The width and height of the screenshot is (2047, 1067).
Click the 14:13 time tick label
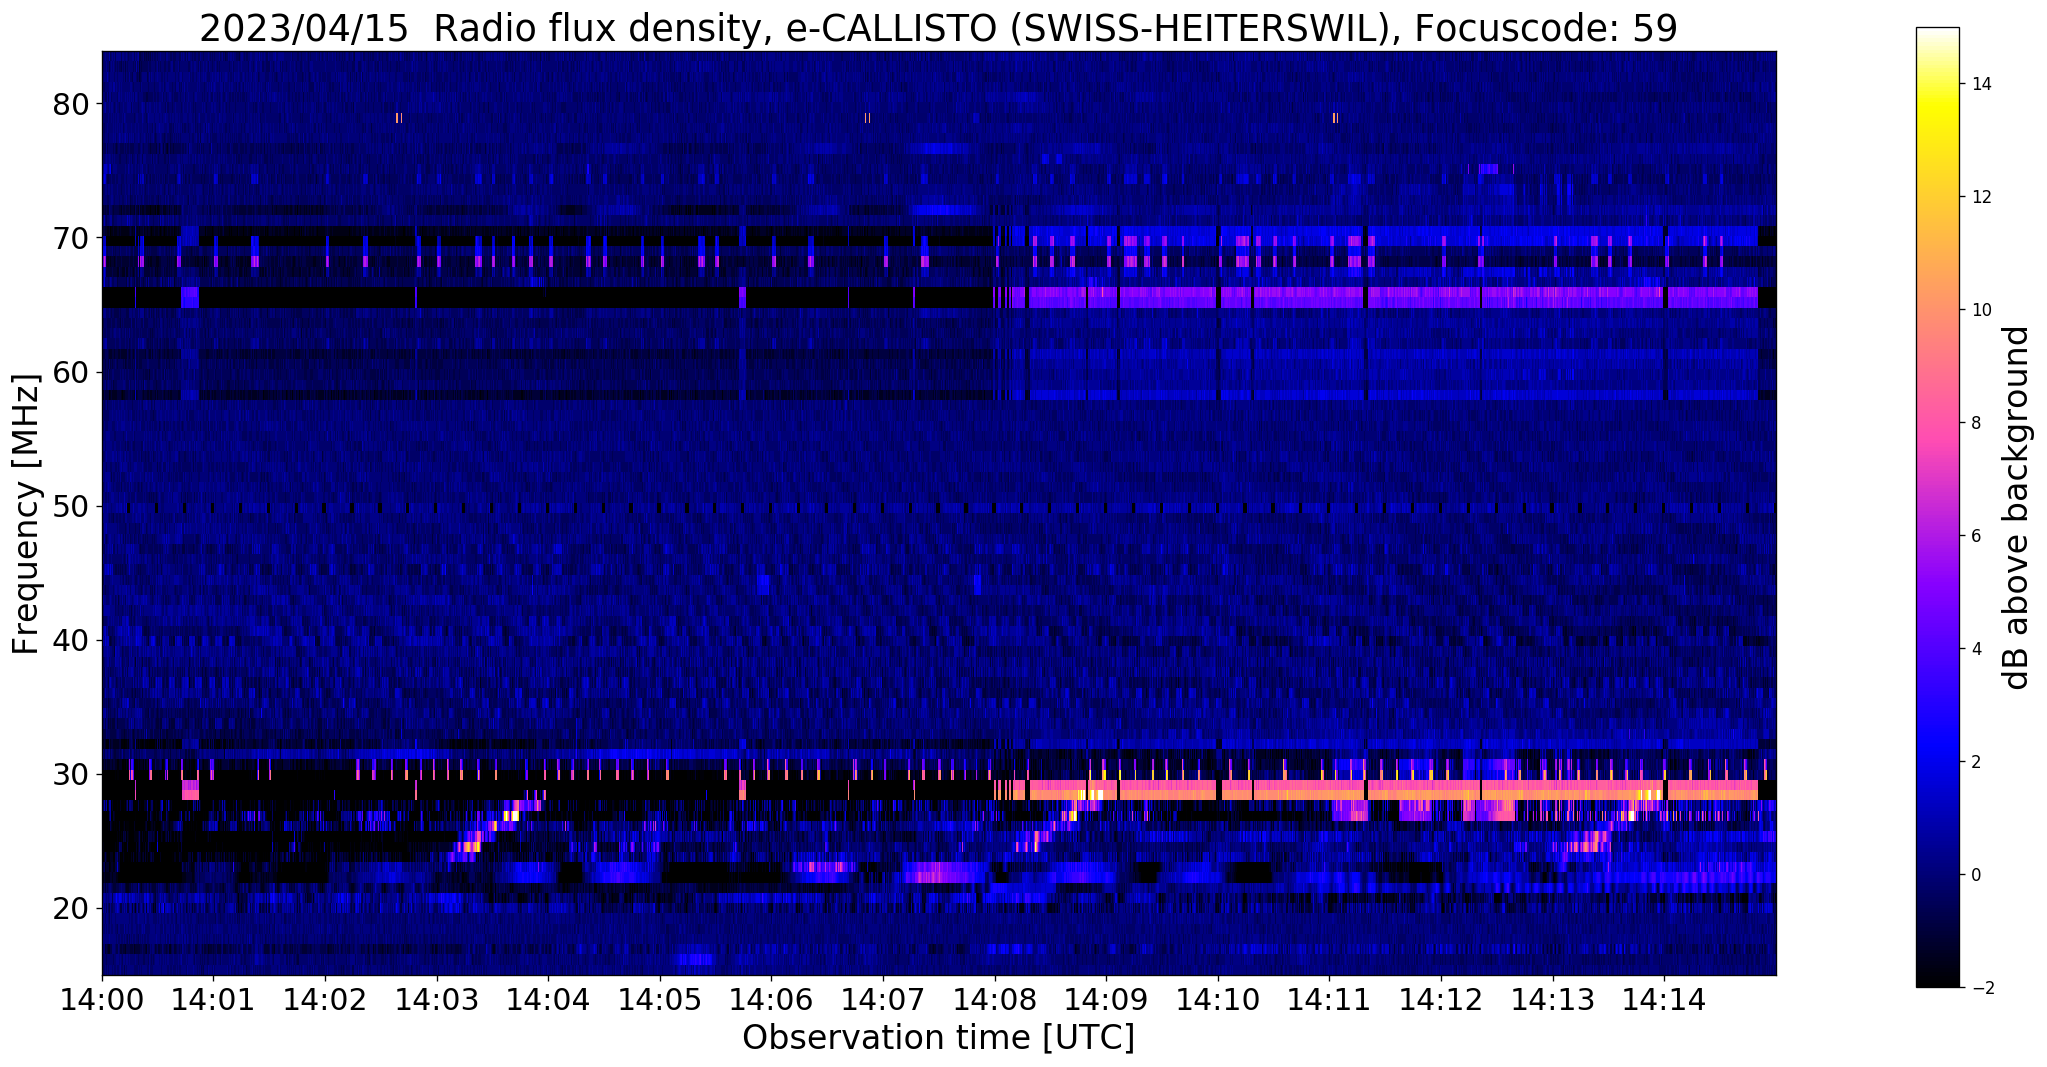point(1552,999)
